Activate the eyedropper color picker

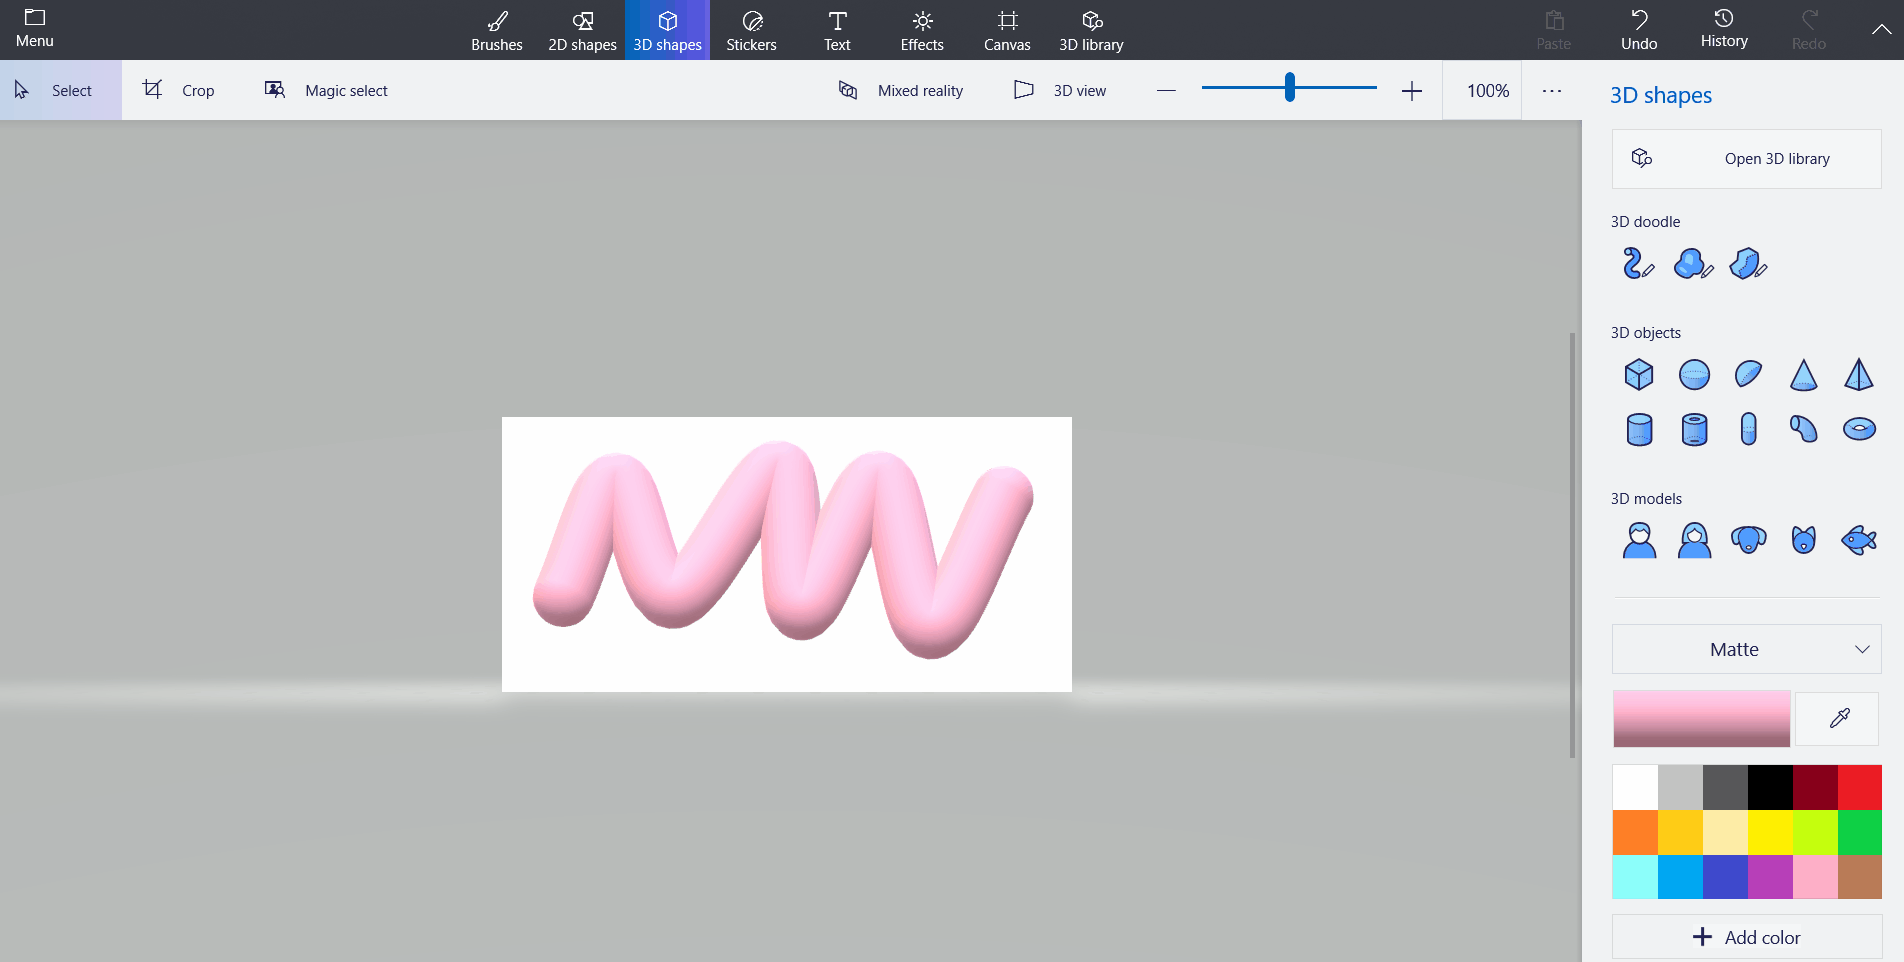point(1838,718)
